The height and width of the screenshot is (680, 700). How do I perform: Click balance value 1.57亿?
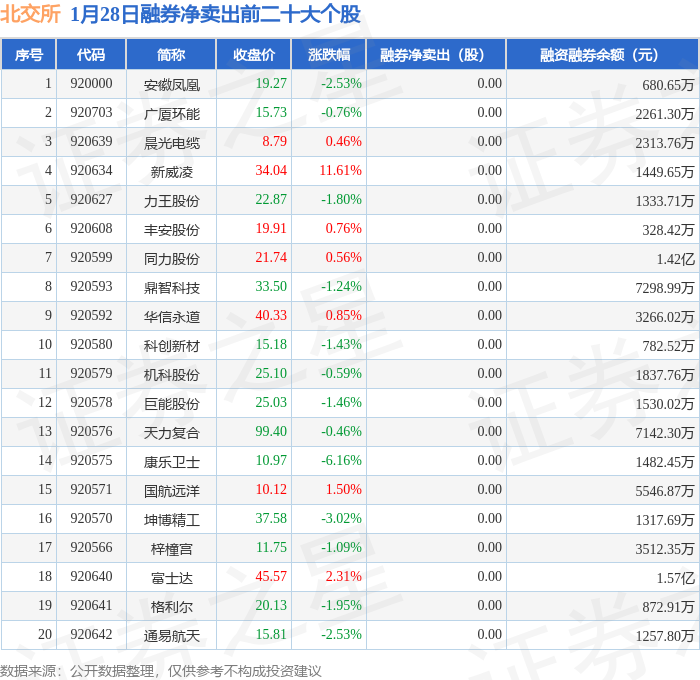(x=675, y=578)
